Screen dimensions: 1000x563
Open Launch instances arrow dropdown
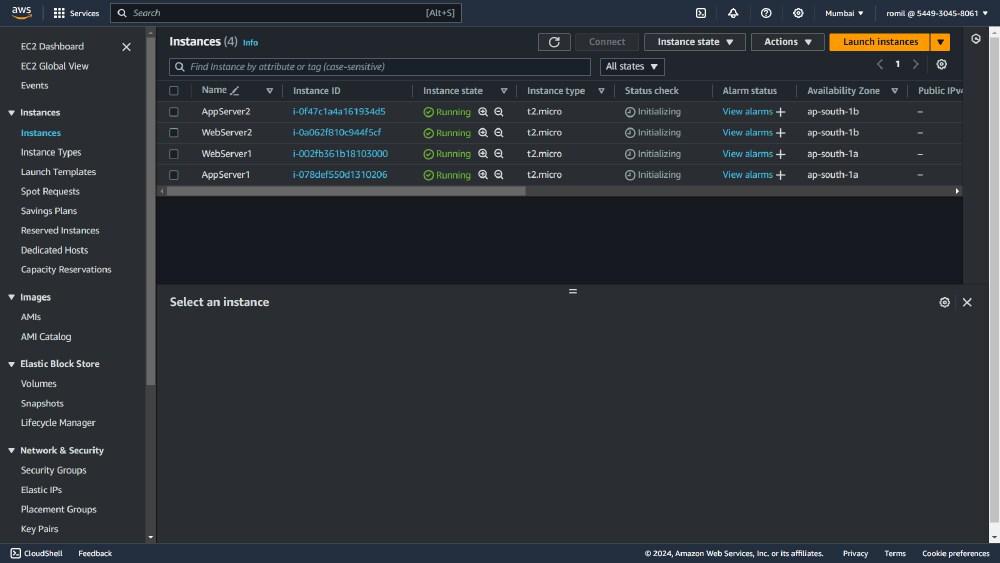click(x=940, y=42)
